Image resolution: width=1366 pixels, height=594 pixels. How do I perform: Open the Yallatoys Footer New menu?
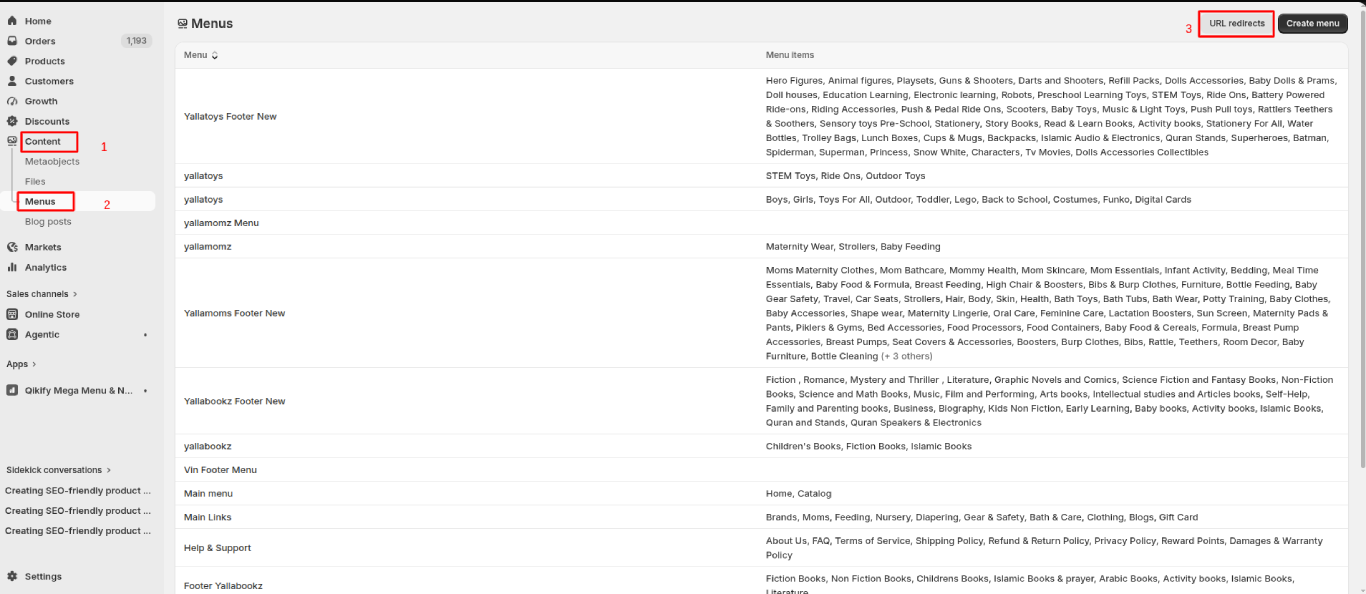coord(230,116)
